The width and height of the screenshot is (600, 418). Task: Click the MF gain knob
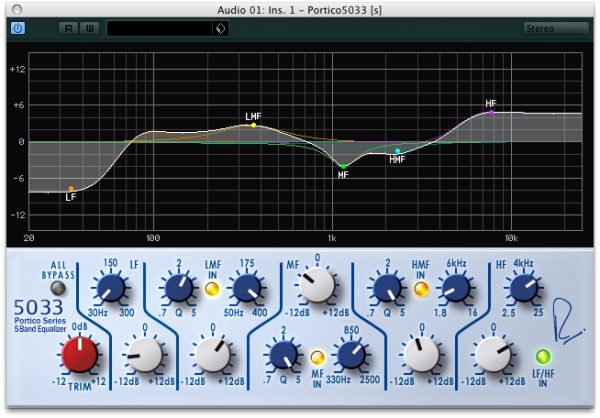click(317, 286)
